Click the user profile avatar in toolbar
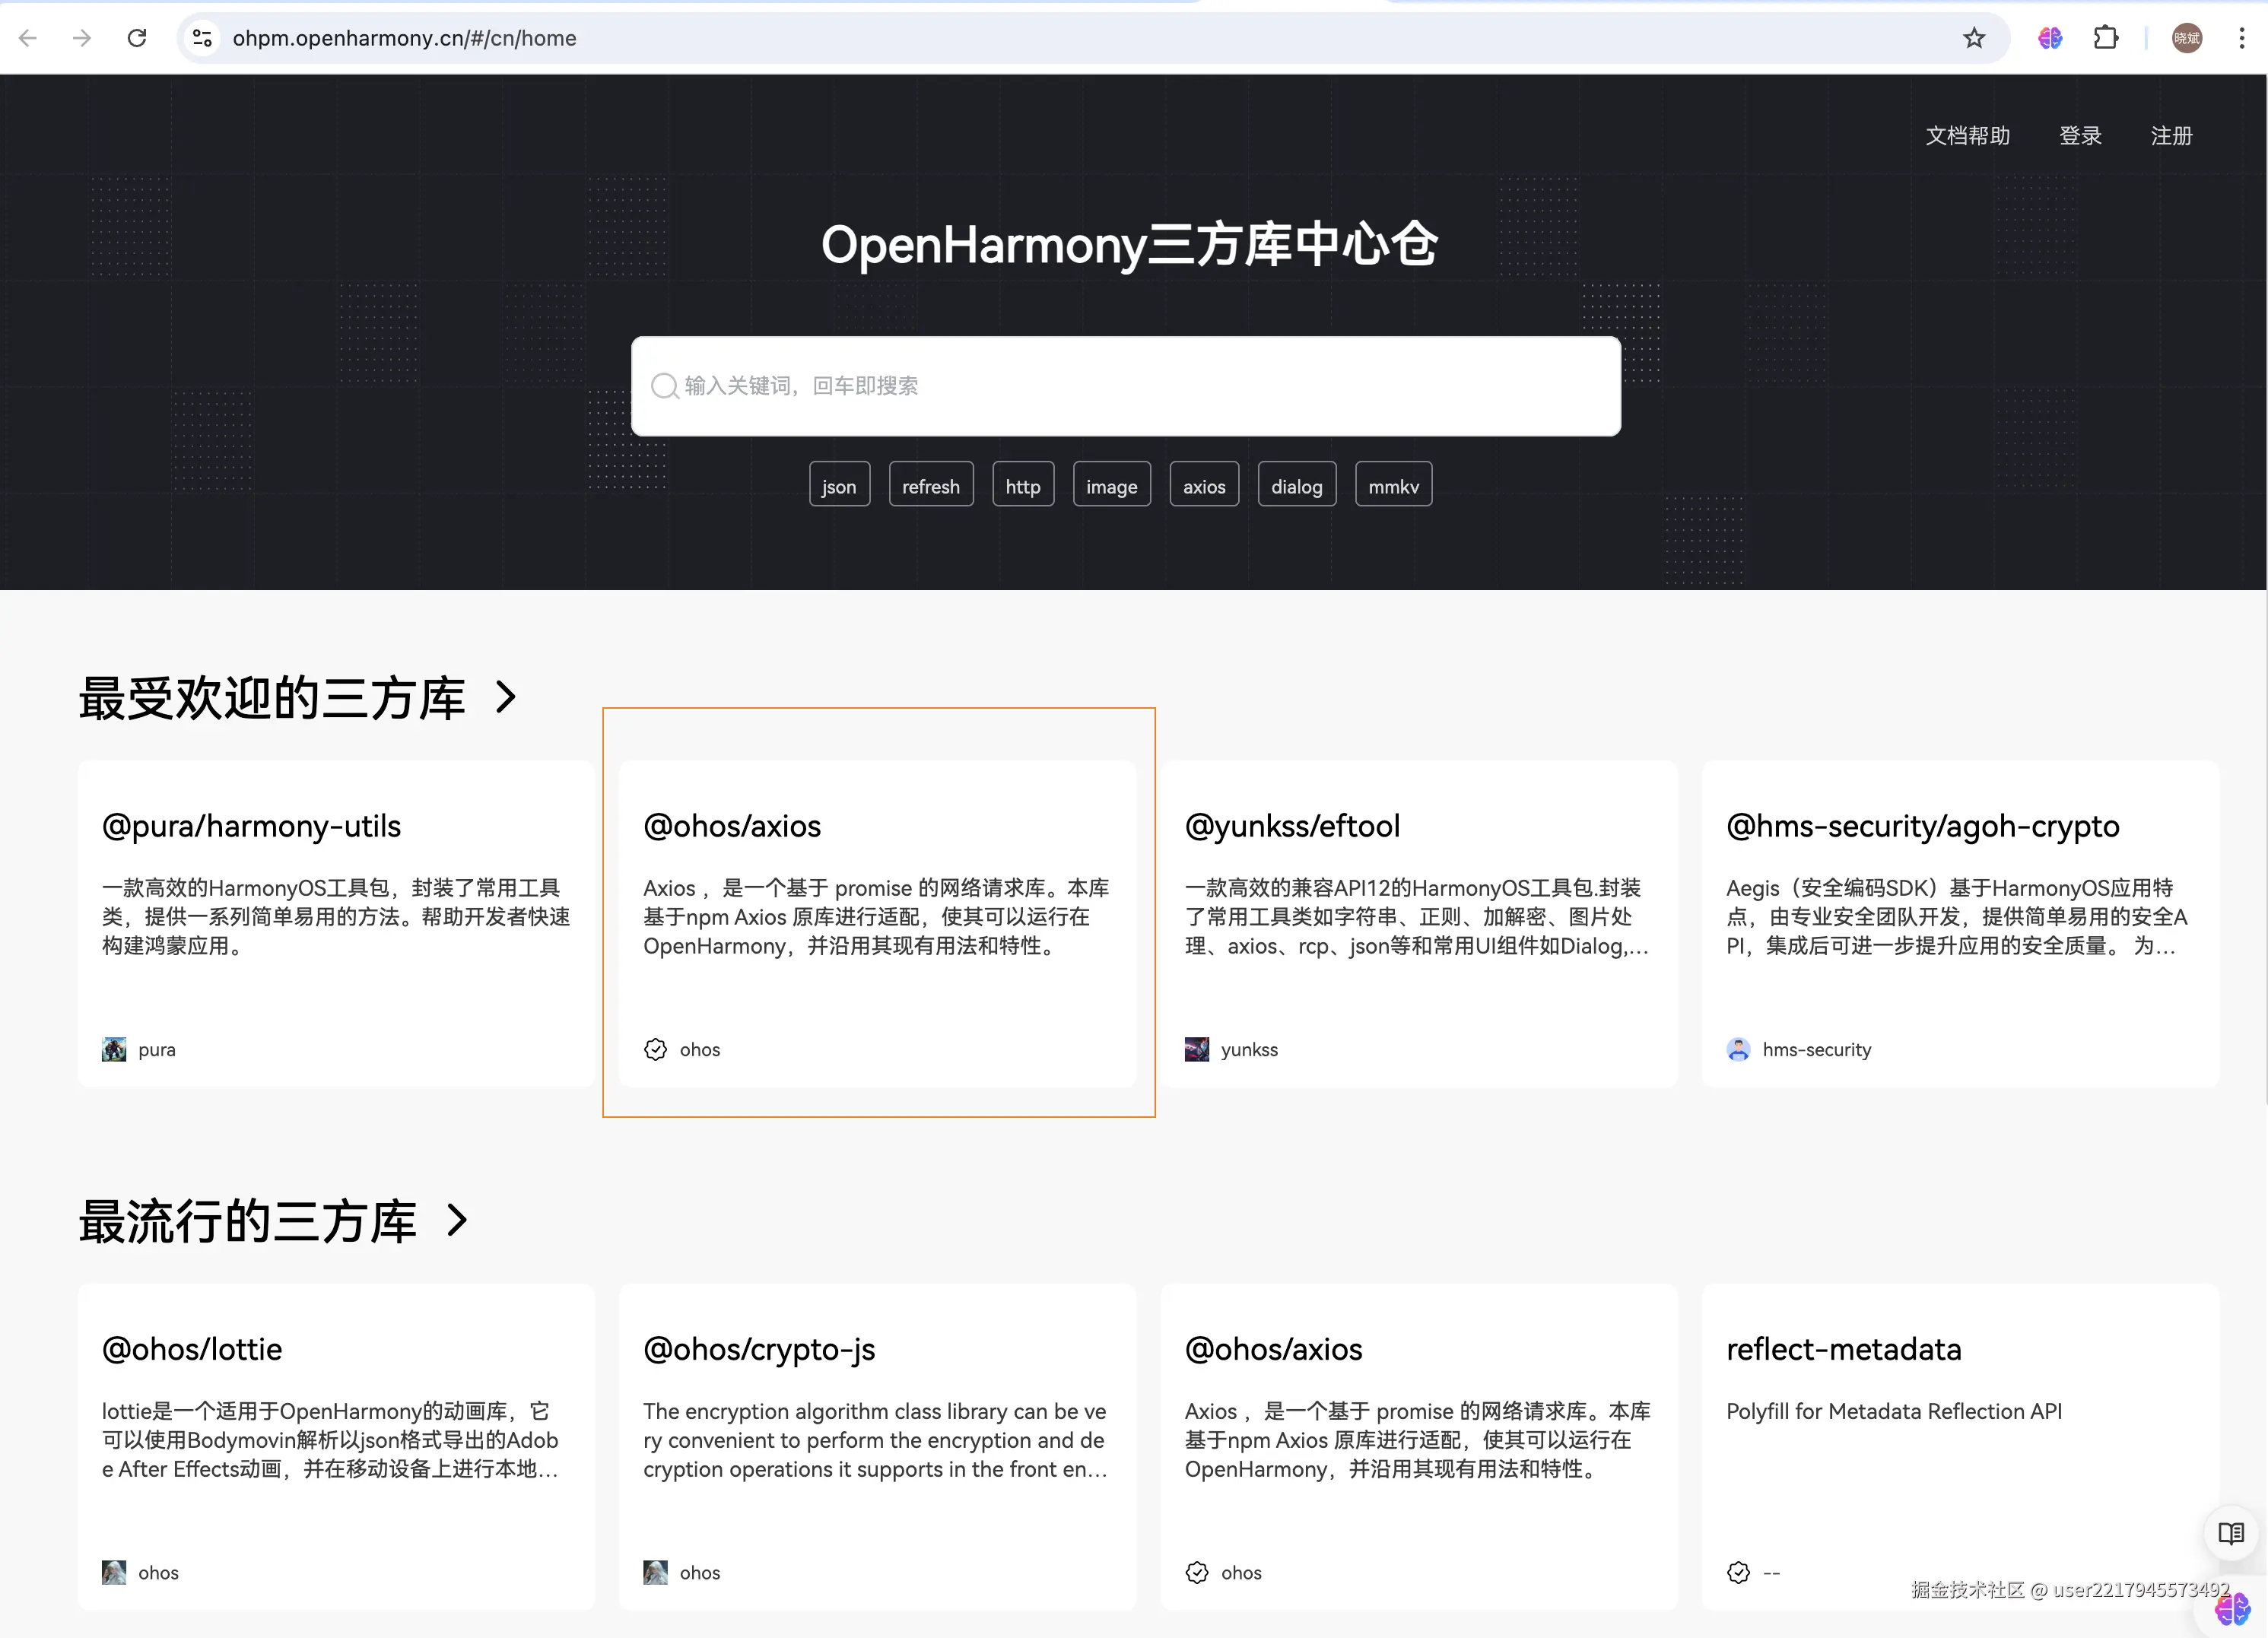Image resolution: width=2268 pixels, height=1638 pixels. [2186, 38]
